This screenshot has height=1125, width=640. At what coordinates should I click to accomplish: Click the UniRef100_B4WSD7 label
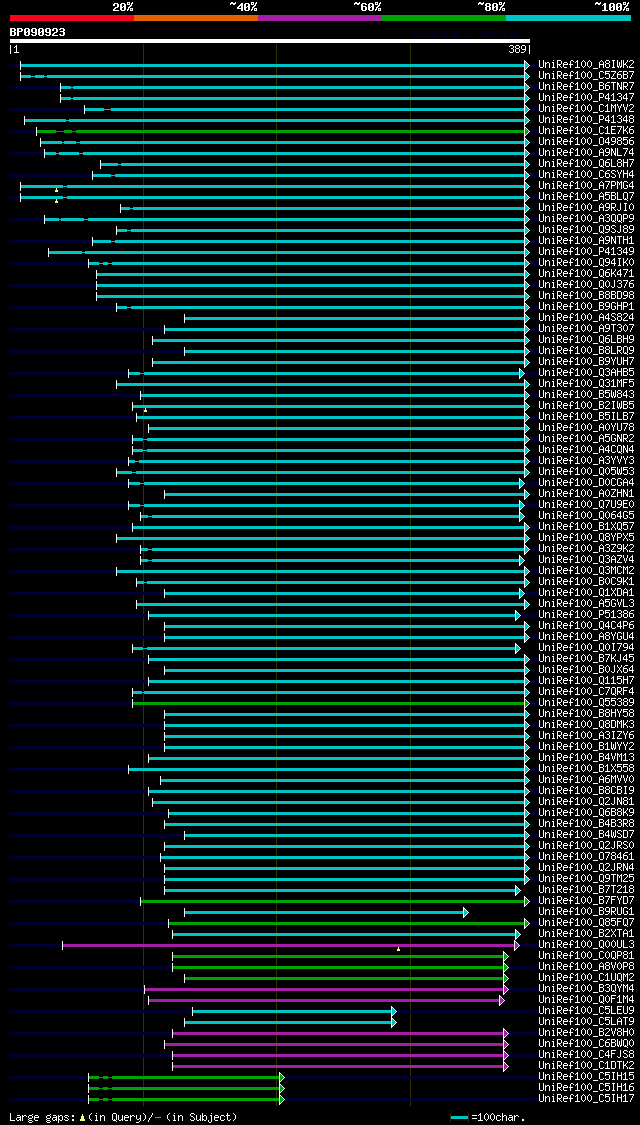coord(586,836)
